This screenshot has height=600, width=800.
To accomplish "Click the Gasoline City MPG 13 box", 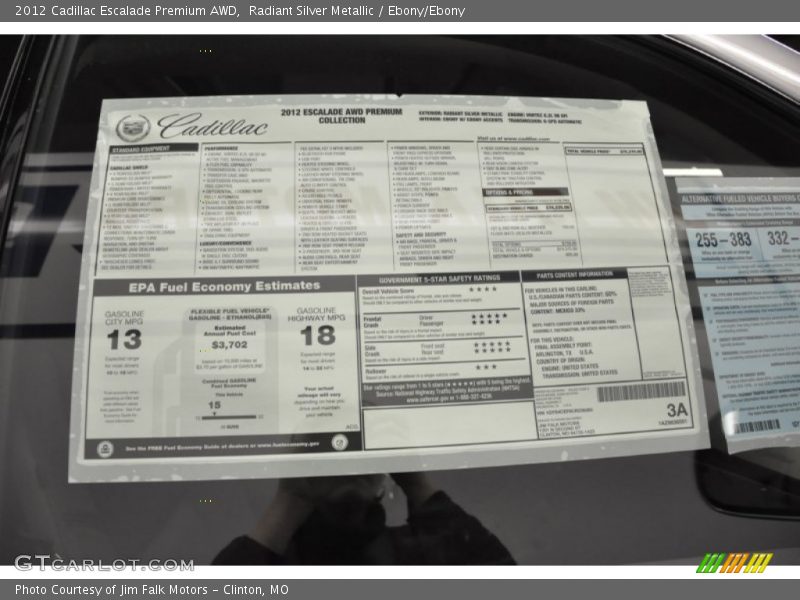I will (x=124, y=338).
